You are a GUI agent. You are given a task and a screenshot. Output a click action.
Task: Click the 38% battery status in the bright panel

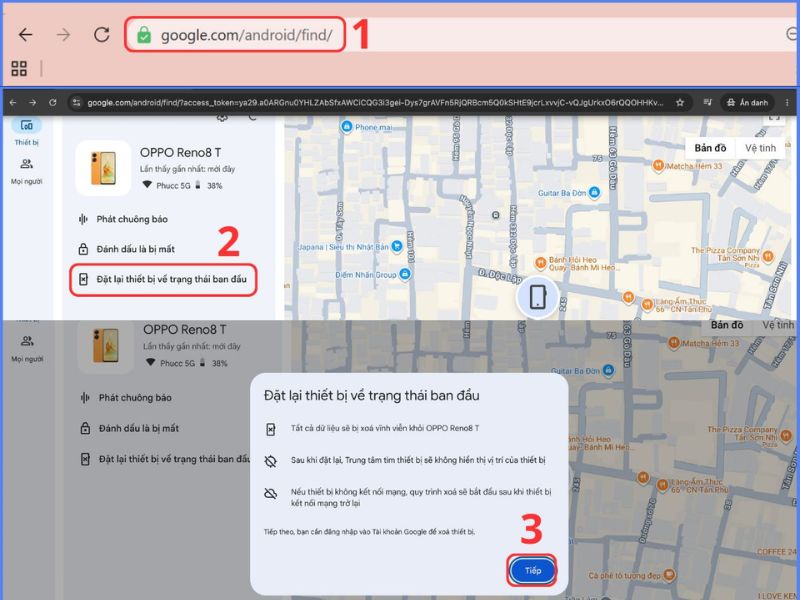coord(210,185)
